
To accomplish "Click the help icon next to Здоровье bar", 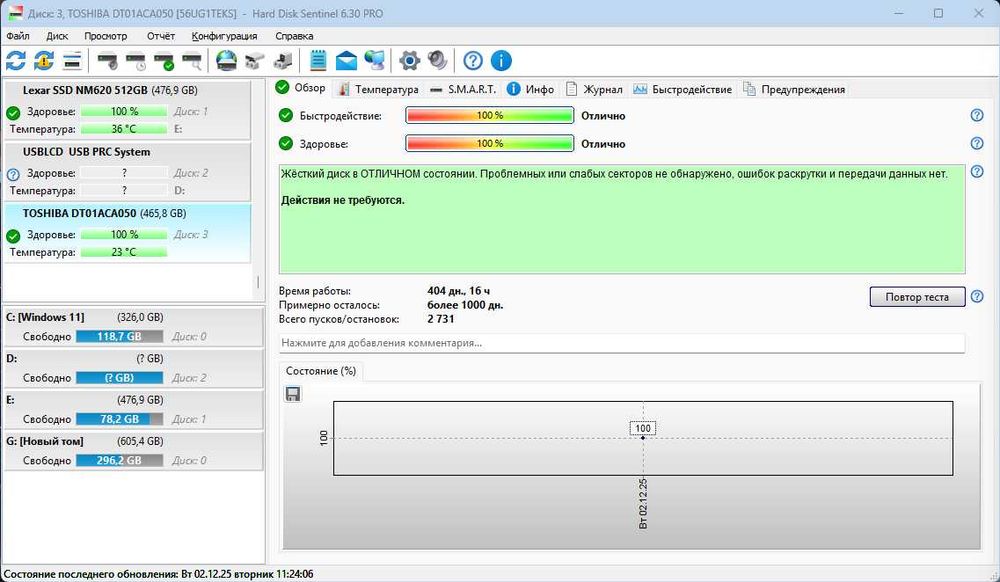I will pos(976,143).
